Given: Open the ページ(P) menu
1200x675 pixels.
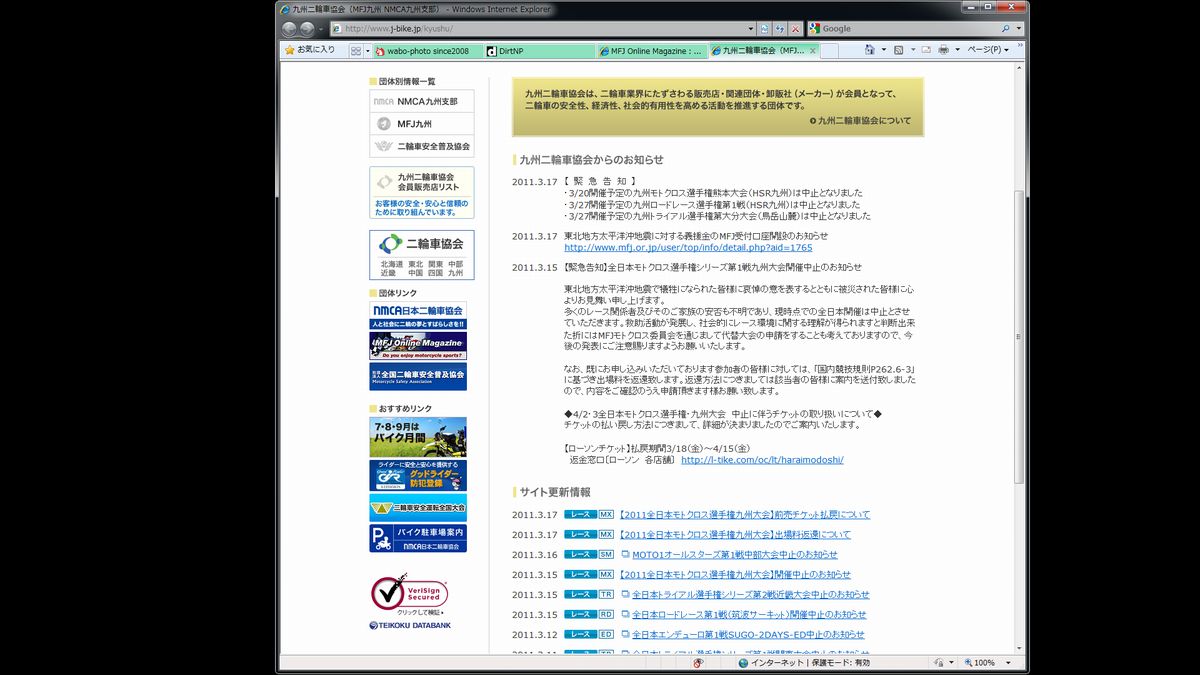Looking at the screenshot, I should pos(989,49).
